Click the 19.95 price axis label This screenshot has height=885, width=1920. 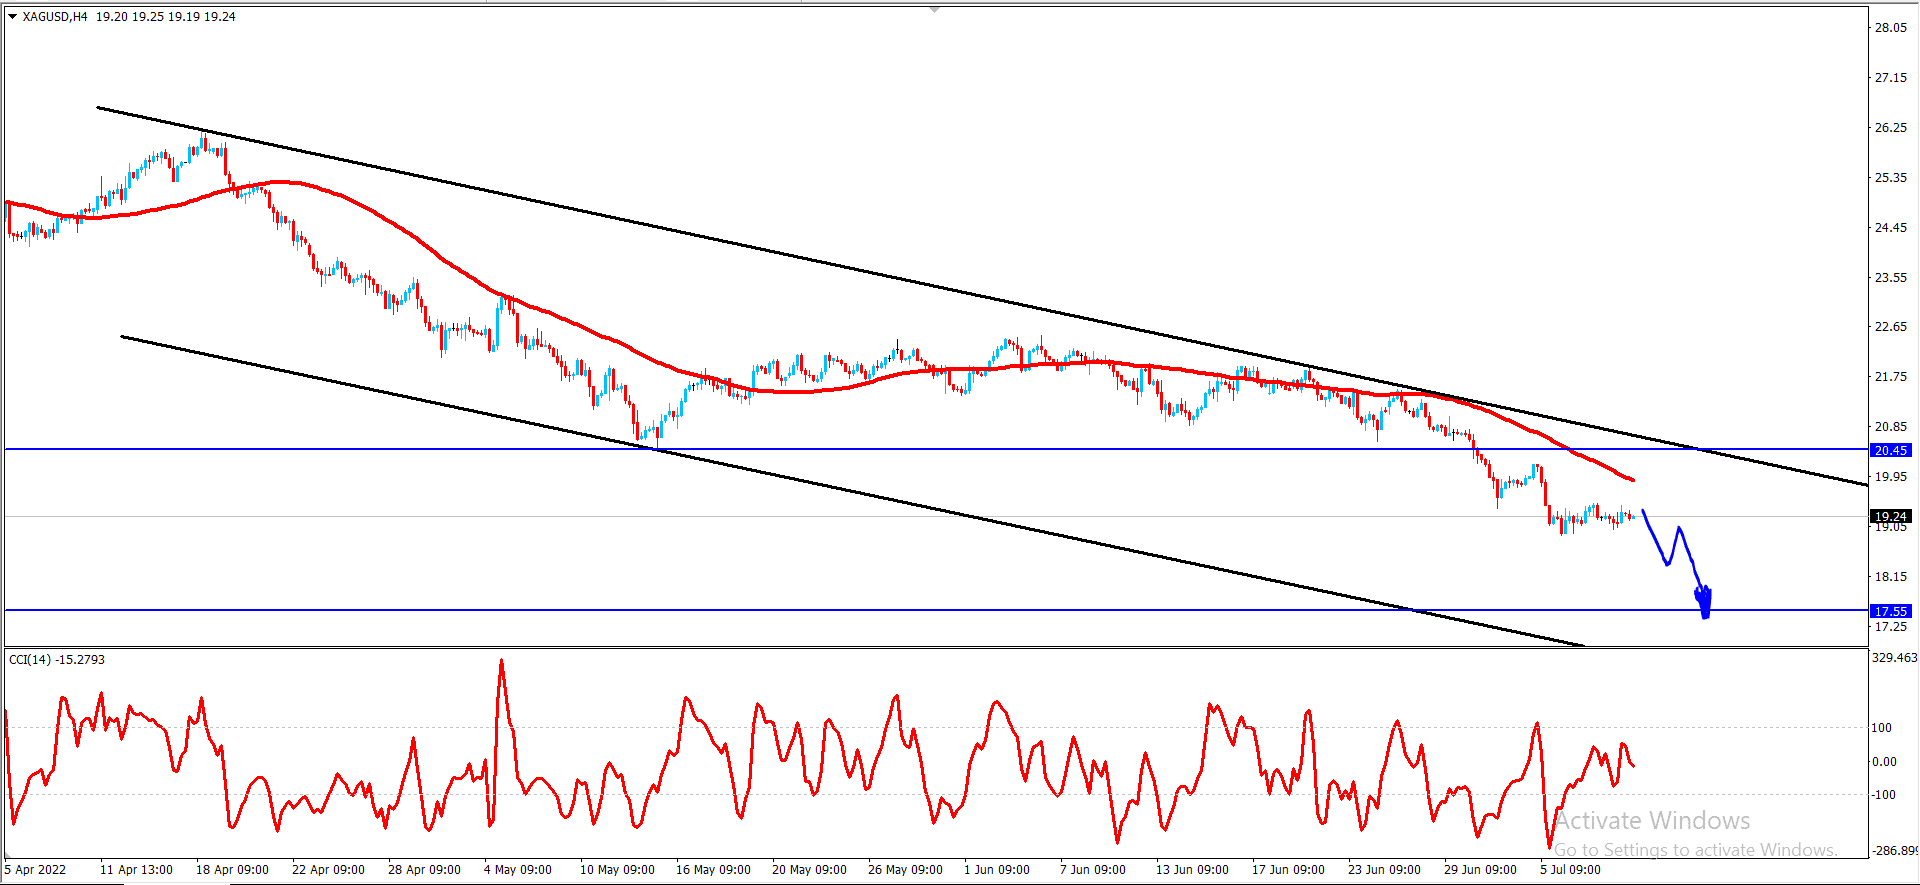click(1890, 476)
